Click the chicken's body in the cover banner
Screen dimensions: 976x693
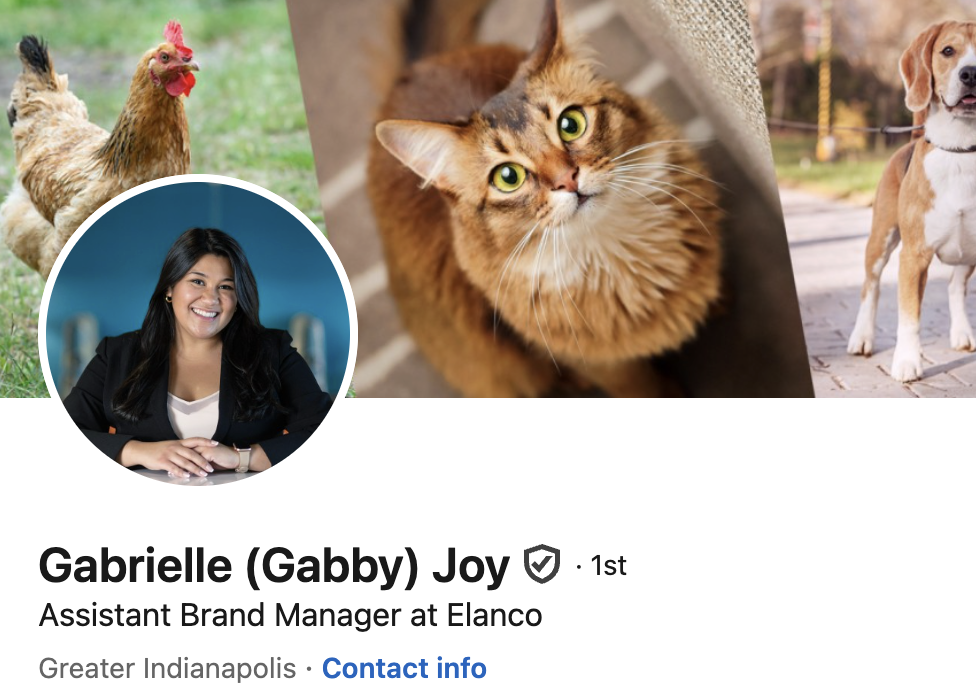point(93,143)
